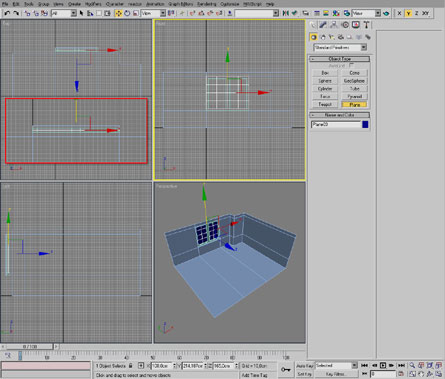Click the Mirror tool icon
445x379 pixels.
286,13
